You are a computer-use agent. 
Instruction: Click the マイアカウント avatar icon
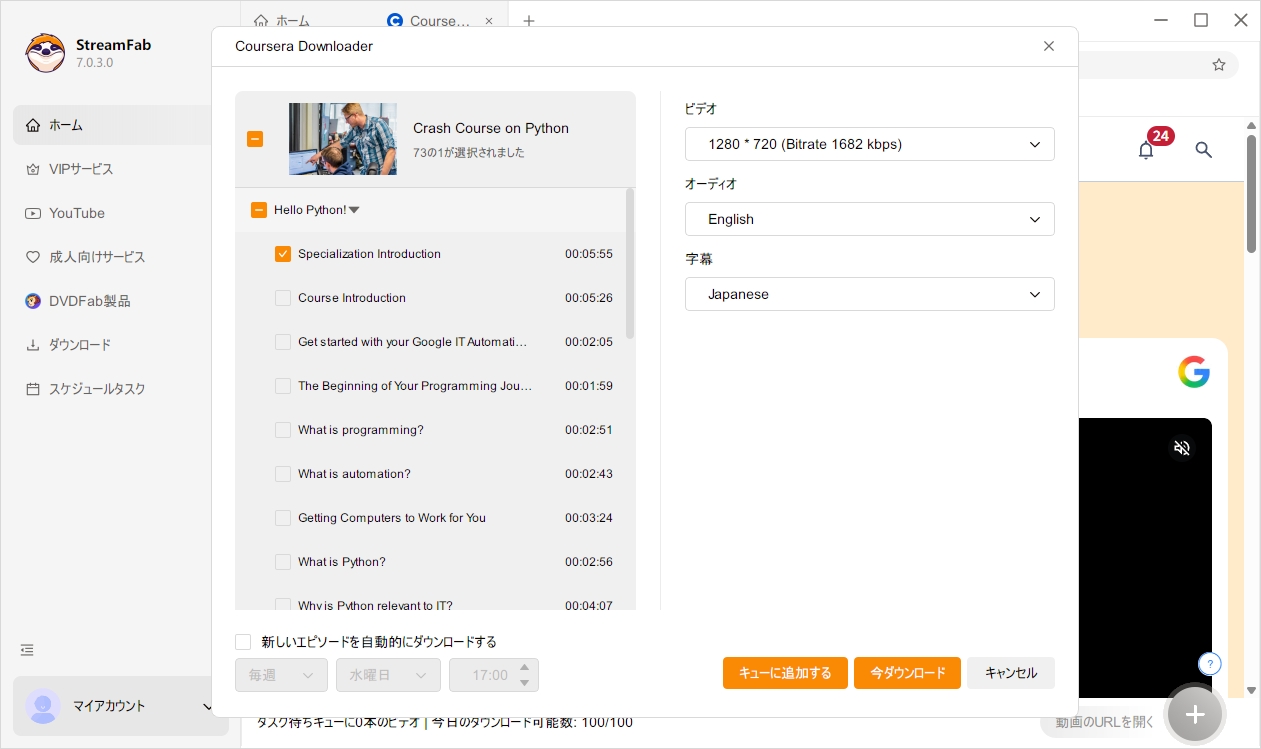(x=43, y=706)
